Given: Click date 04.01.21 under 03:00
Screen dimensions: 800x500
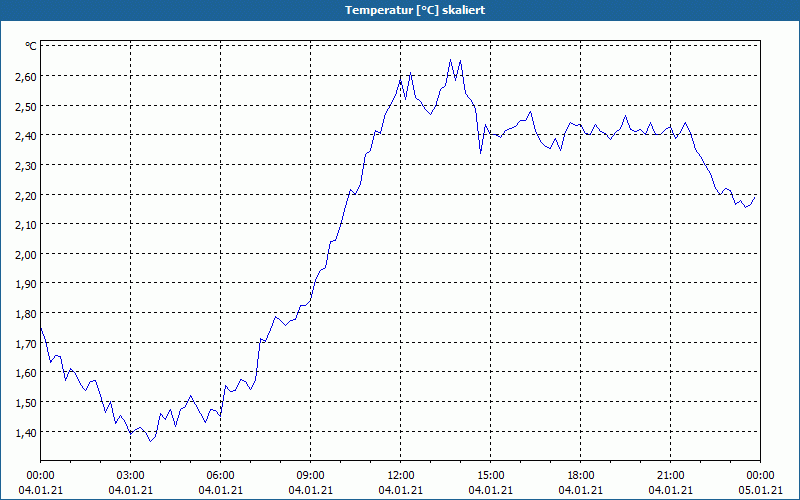Looking at the screenshot, I should [x=131, y=490].
